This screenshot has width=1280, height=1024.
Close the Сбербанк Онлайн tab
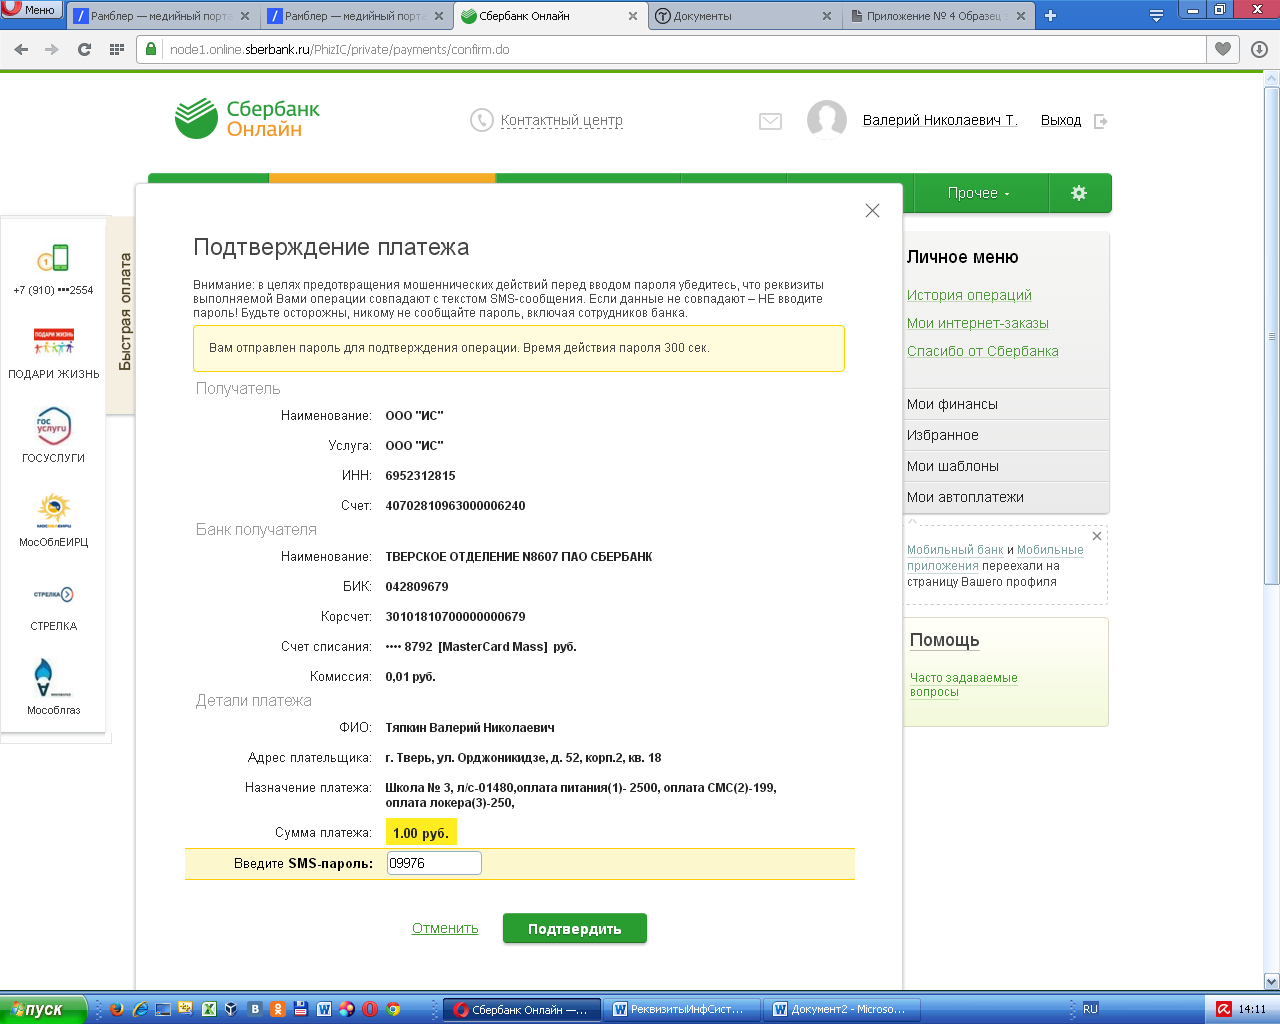pyautogui.click(x=633, y=16)
